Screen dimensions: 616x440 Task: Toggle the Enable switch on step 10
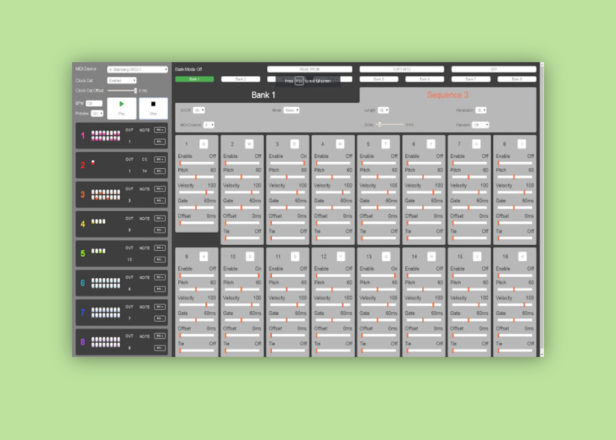(242, 275)
